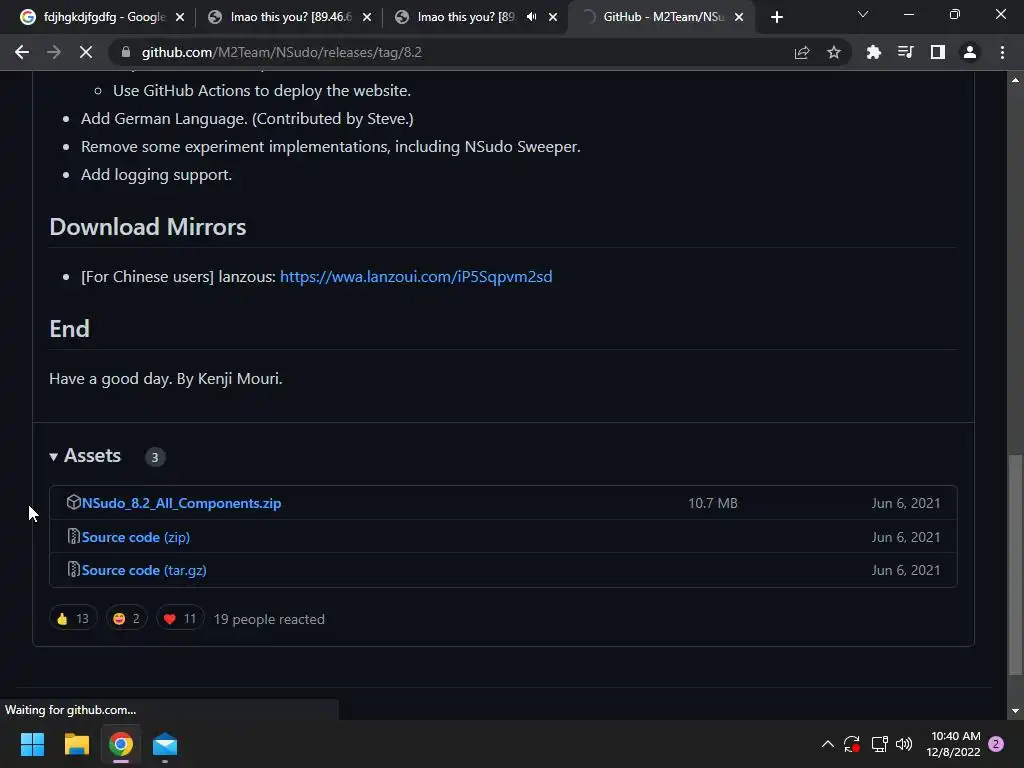This screenshot has height=768, width=1024.
Task: Download NSudo_8.2_All_Components.zip
Action: [x=181, y=503]
